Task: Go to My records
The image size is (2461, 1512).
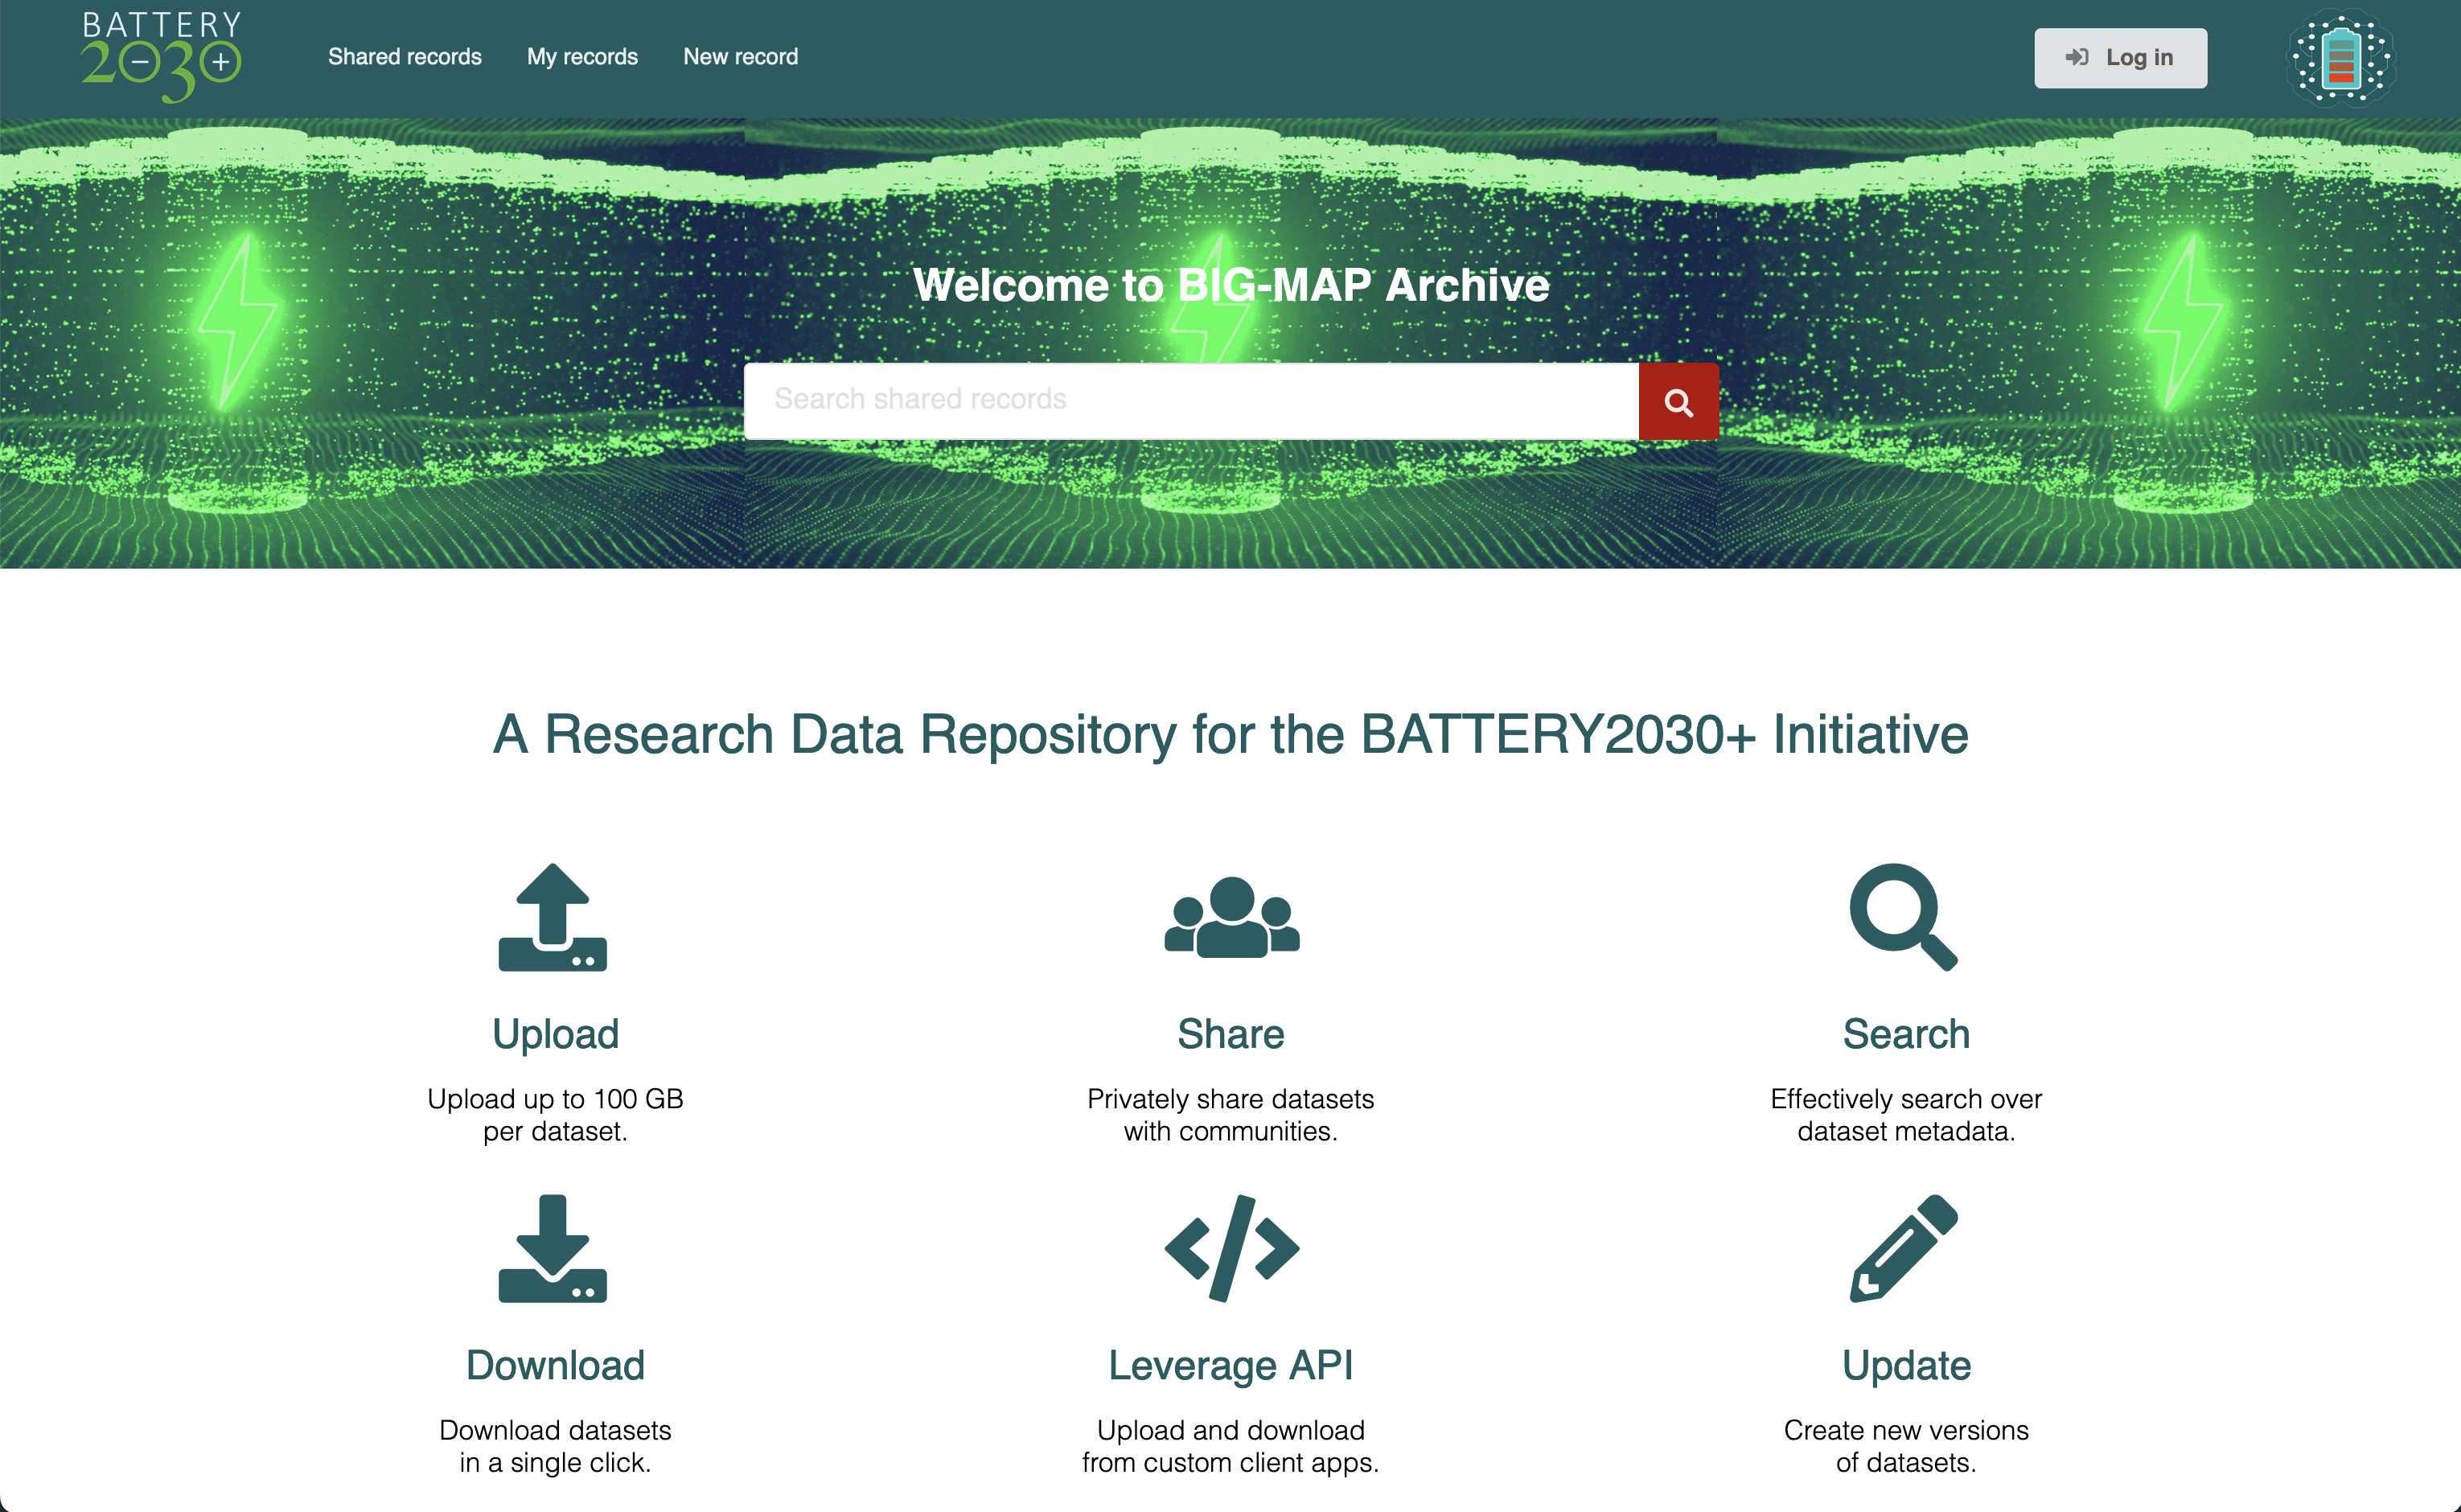Action: coord(582,57)
